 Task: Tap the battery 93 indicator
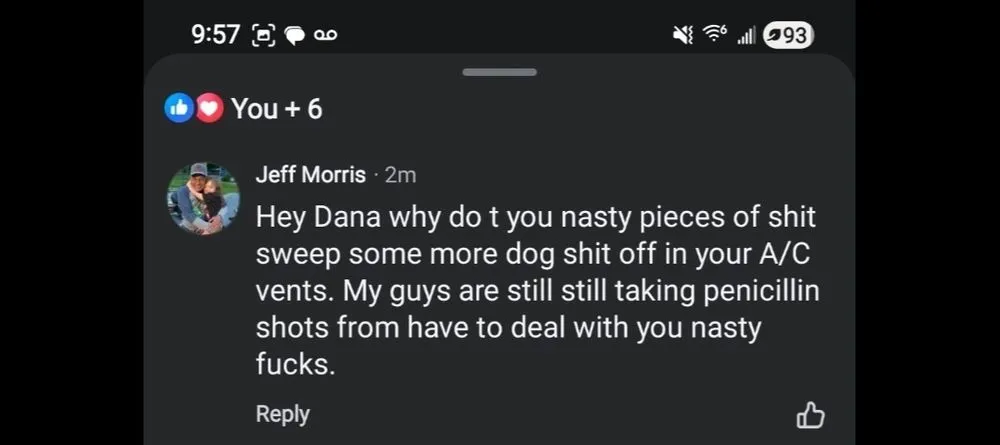point(788,35)
